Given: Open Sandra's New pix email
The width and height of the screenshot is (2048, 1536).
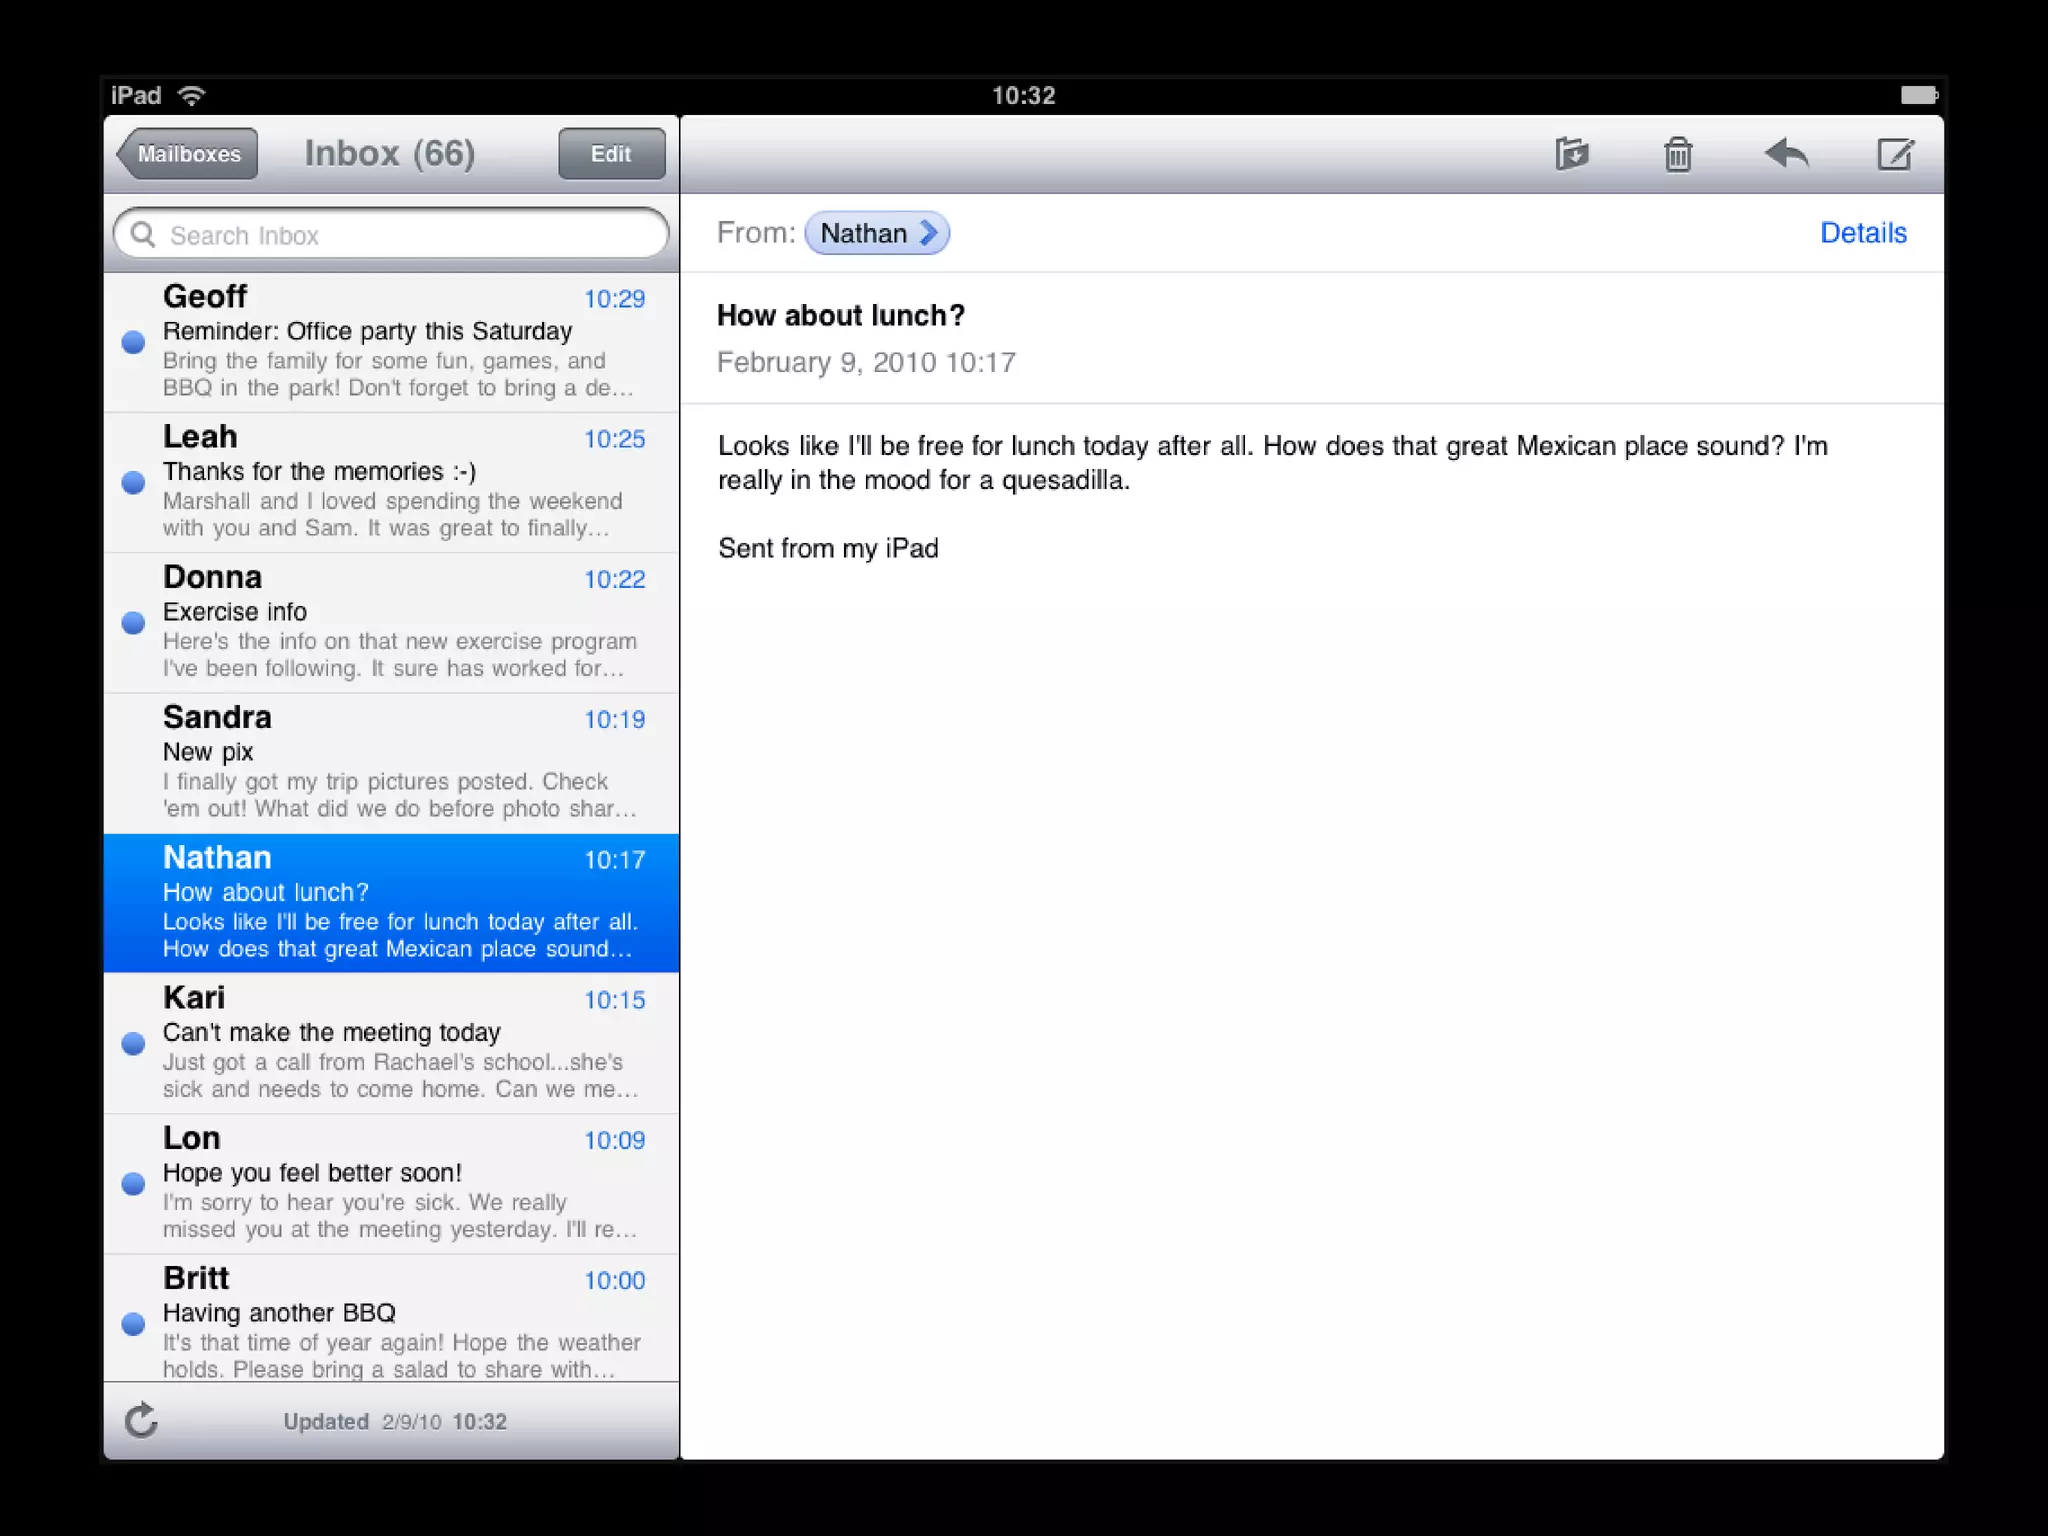Looking at the screenshot, I should pos(400,762).
